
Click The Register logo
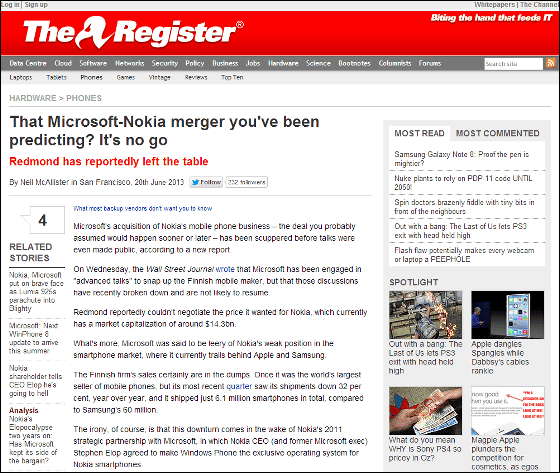click(x=133, y=33)
